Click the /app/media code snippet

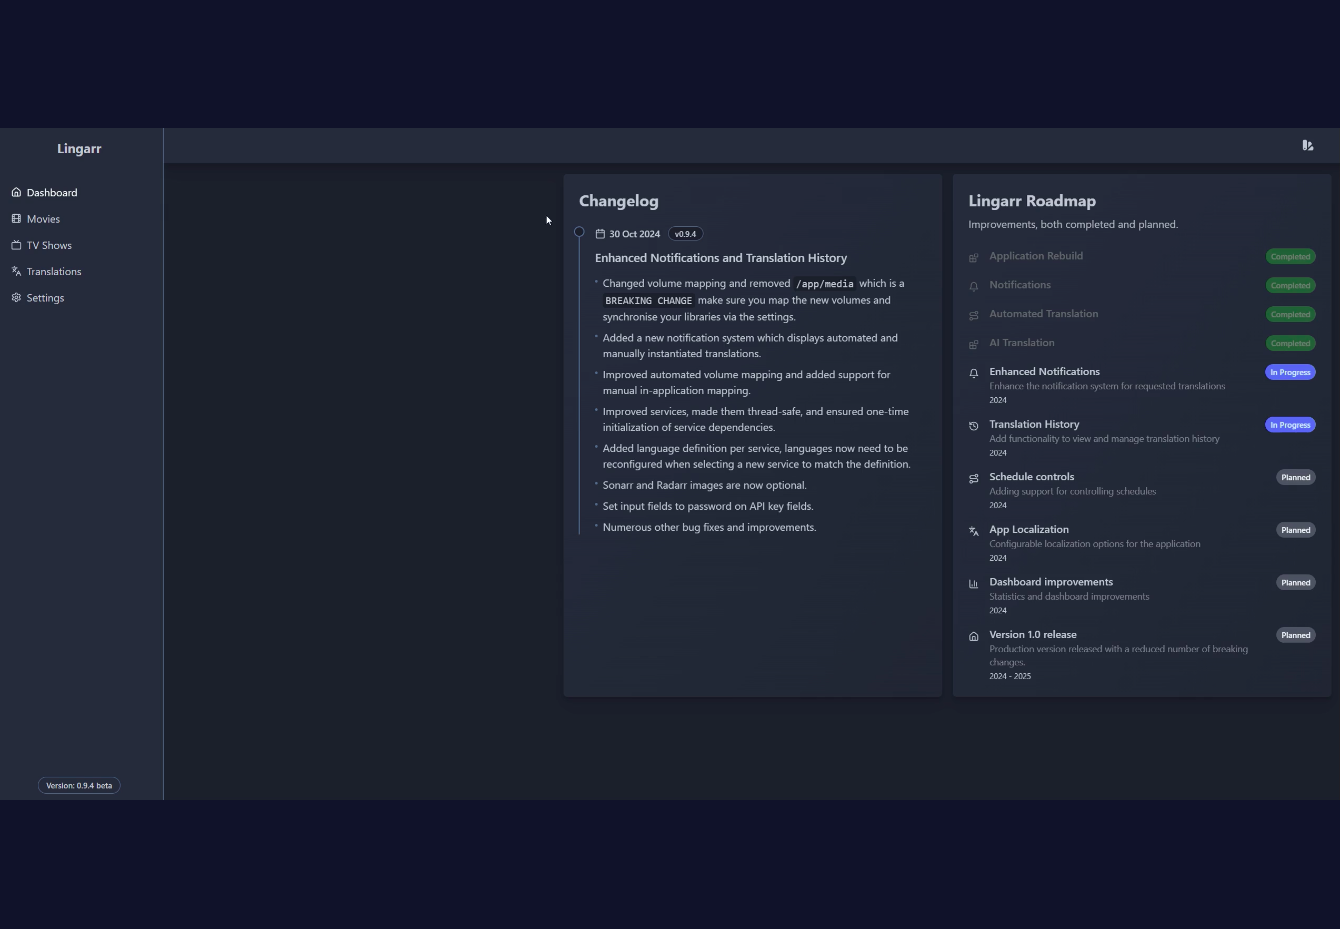point(825,284)
